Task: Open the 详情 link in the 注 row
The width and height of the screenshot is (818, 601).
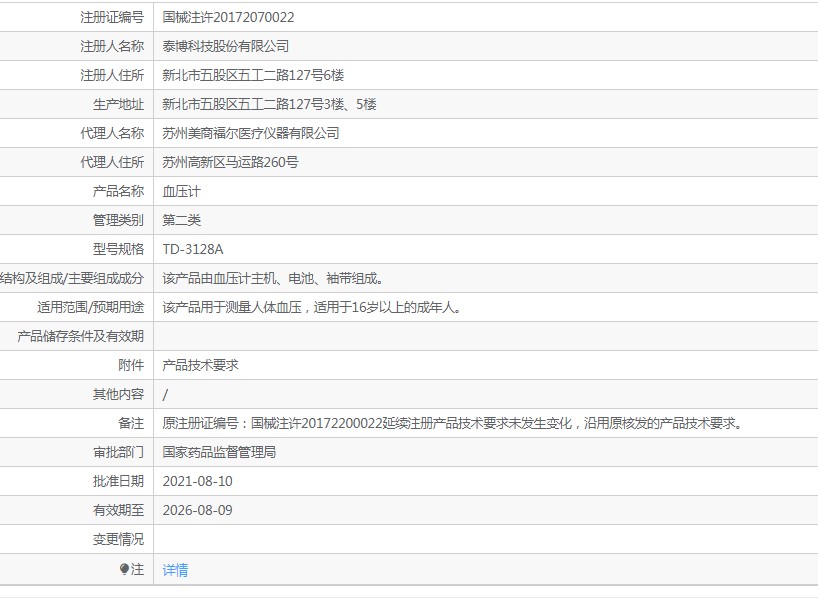Action: coord(175,570)
